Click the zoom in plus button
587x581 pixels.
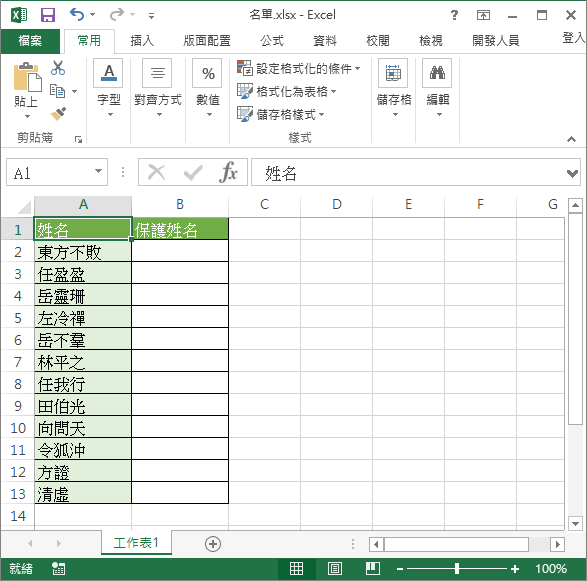point(515,569)
